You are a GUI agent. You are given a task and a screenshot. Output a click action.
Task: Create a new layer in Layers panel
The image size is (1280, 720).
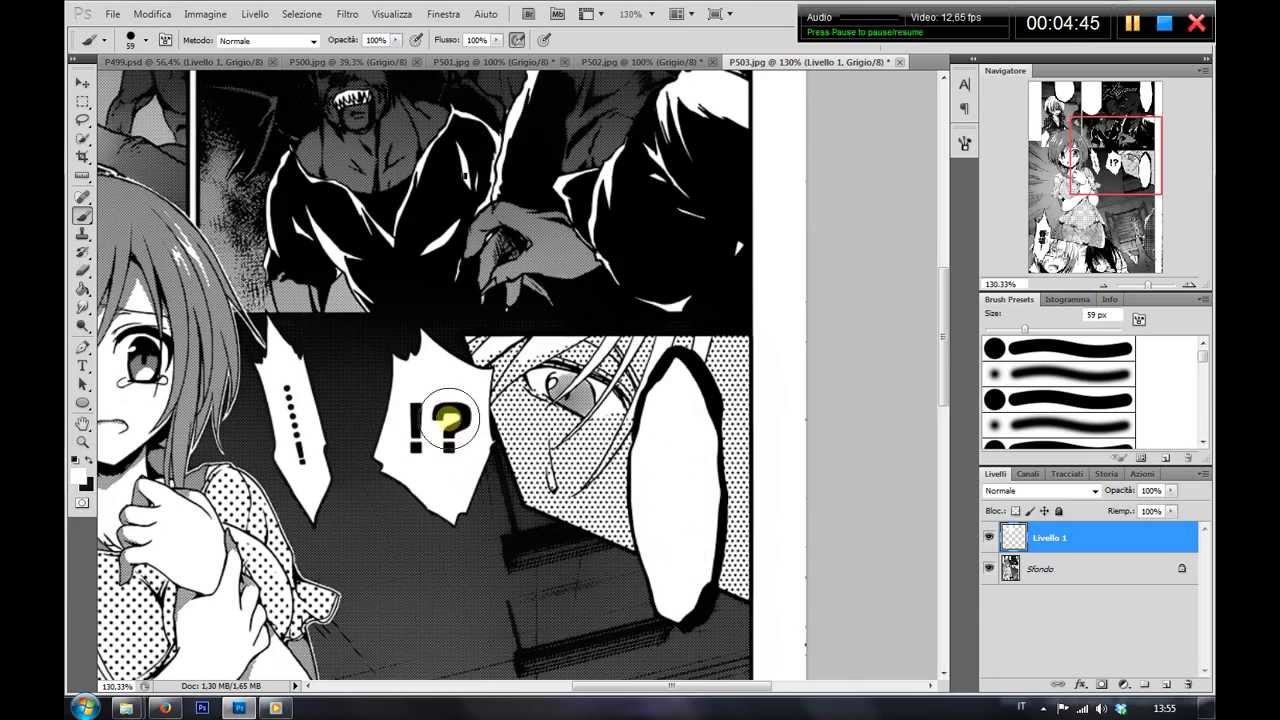[x=1166, y=684]
